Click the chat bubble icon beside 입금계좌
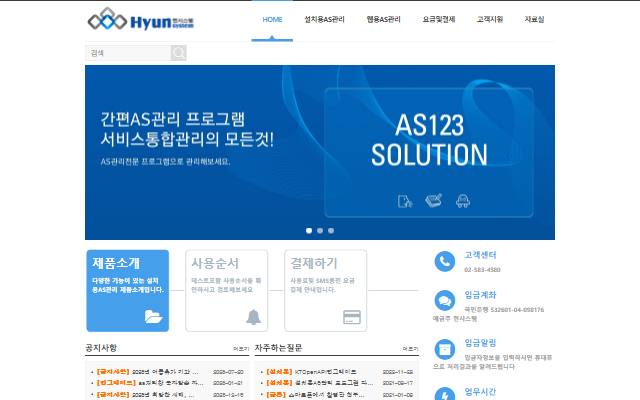This screenshot has width=640, height=400. click(445, 301)
